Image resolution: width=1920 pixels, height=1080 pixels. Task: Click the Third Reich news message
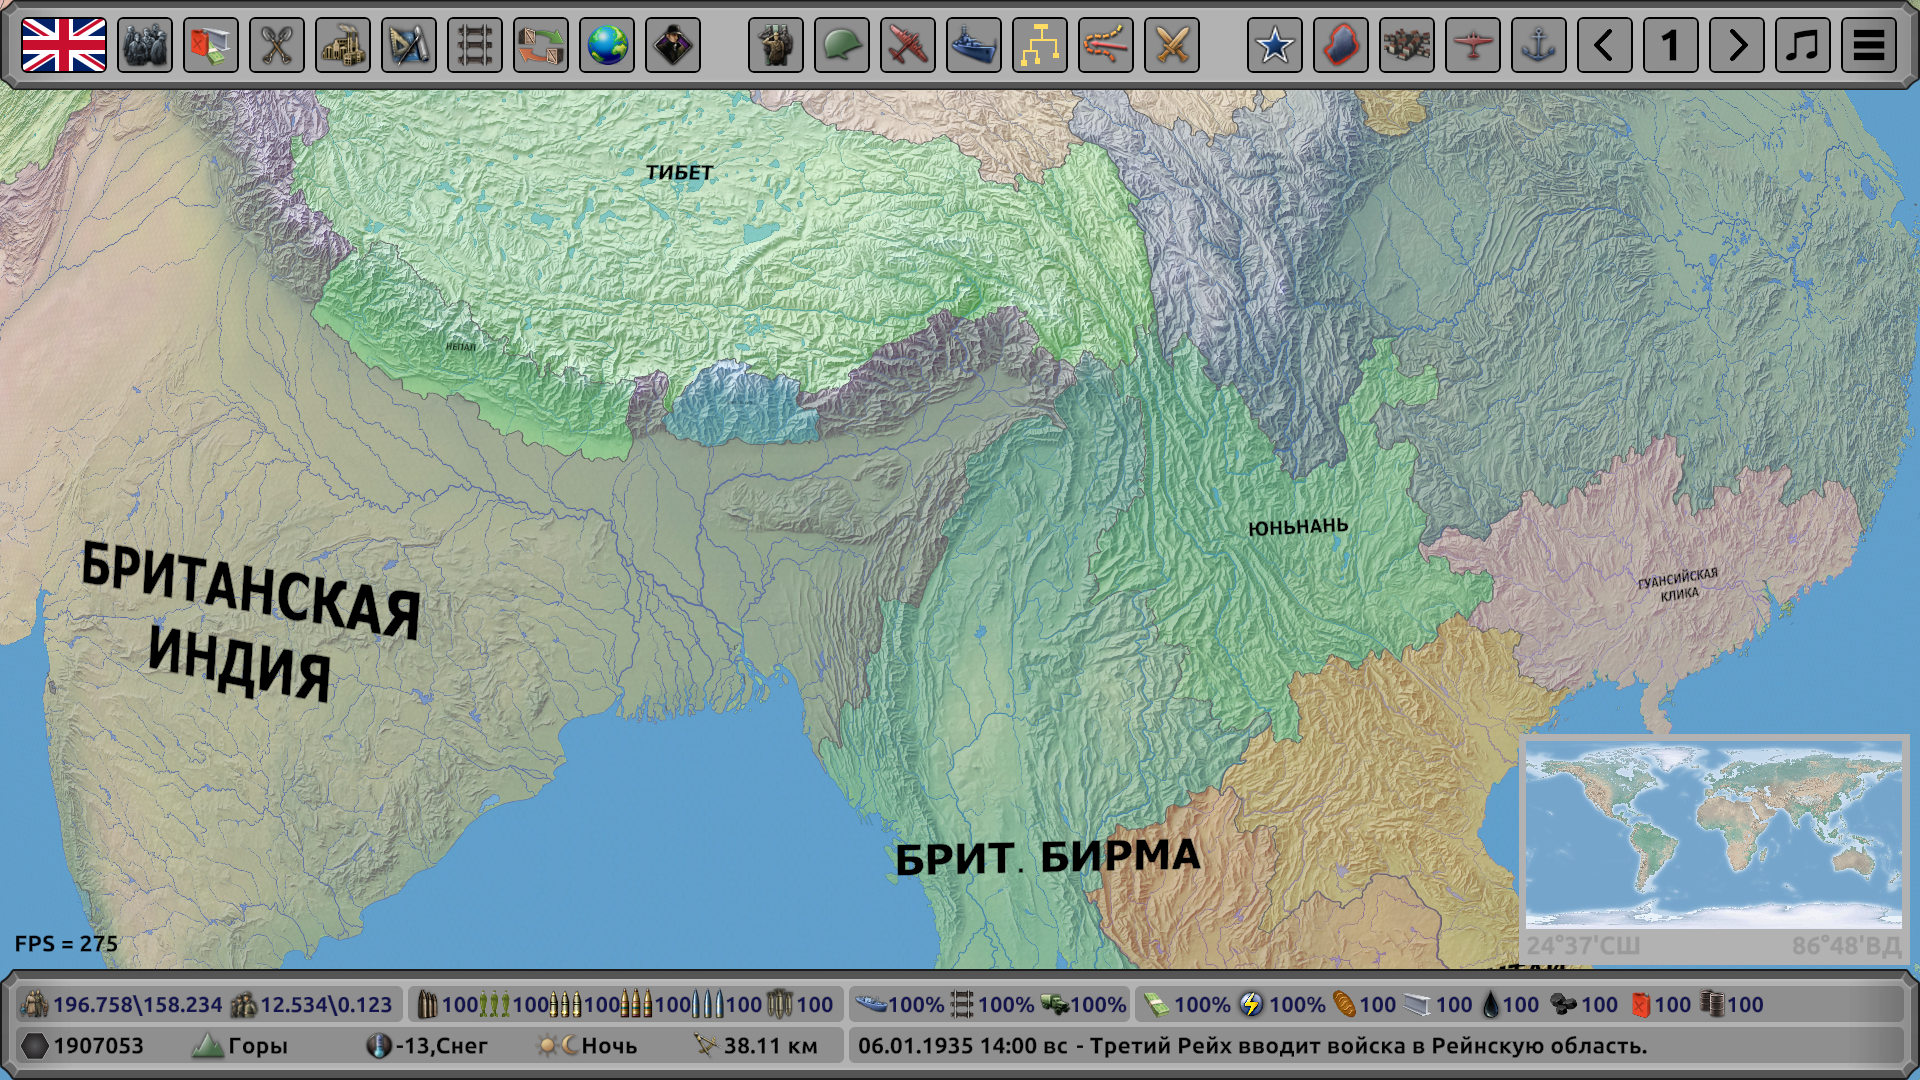[1252, 1046]
